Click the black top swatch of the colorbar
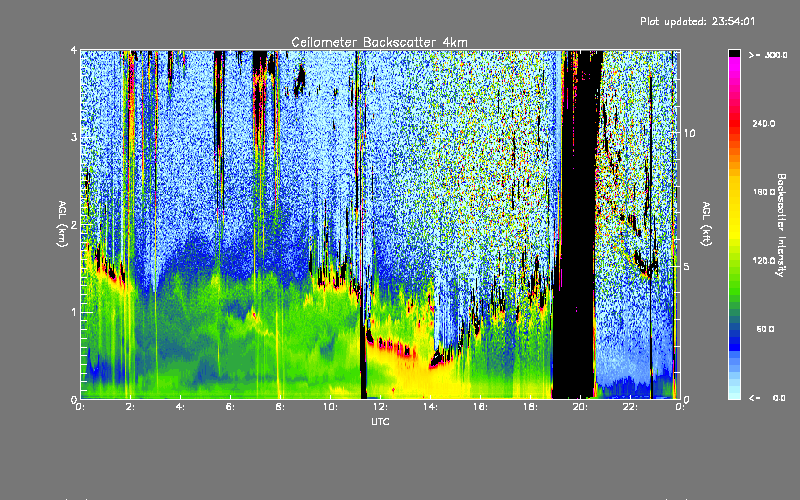This screenshot has width=800, height=500. (x=734, y=53)
